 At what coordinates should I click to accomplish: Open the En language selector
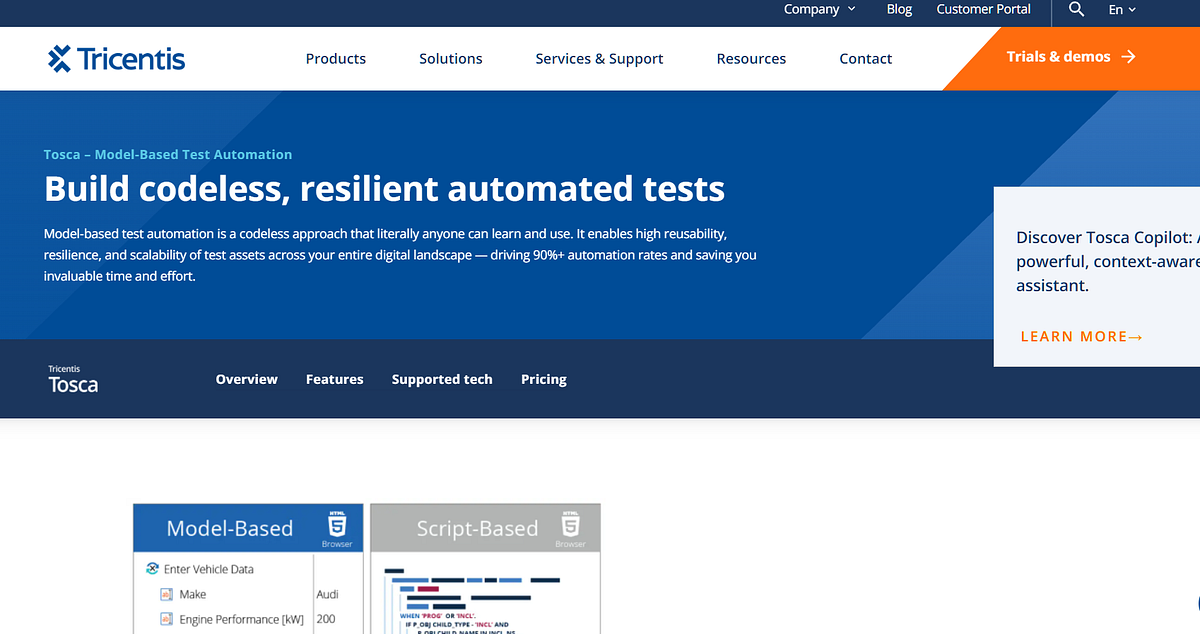(x=1122, y=9)
